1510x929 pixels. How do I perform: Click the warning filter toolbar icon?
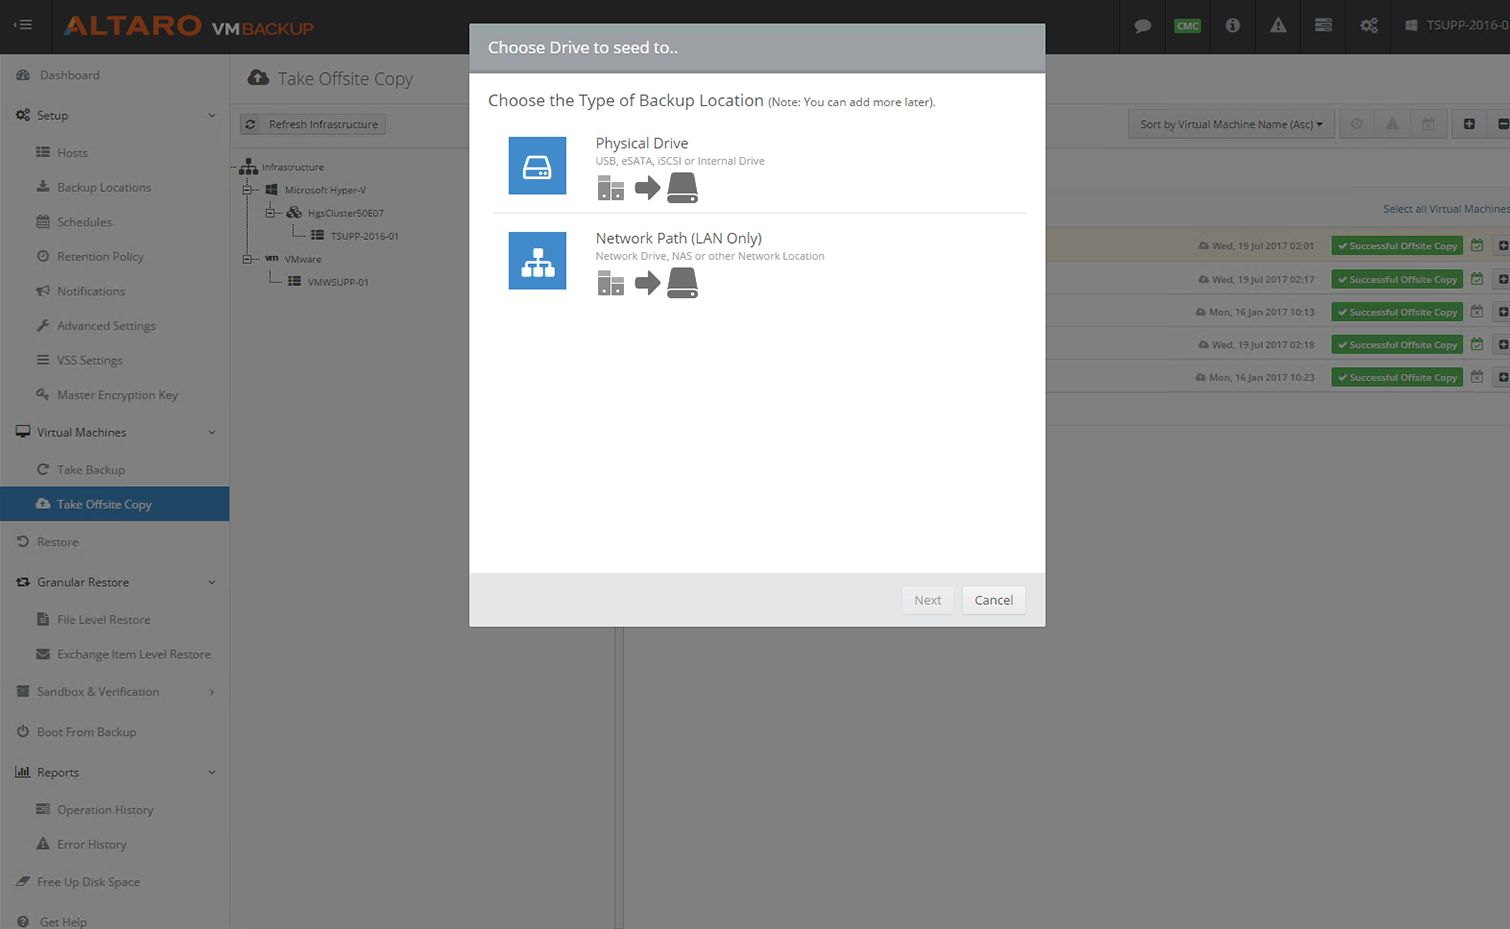(x=1392, y=124)
